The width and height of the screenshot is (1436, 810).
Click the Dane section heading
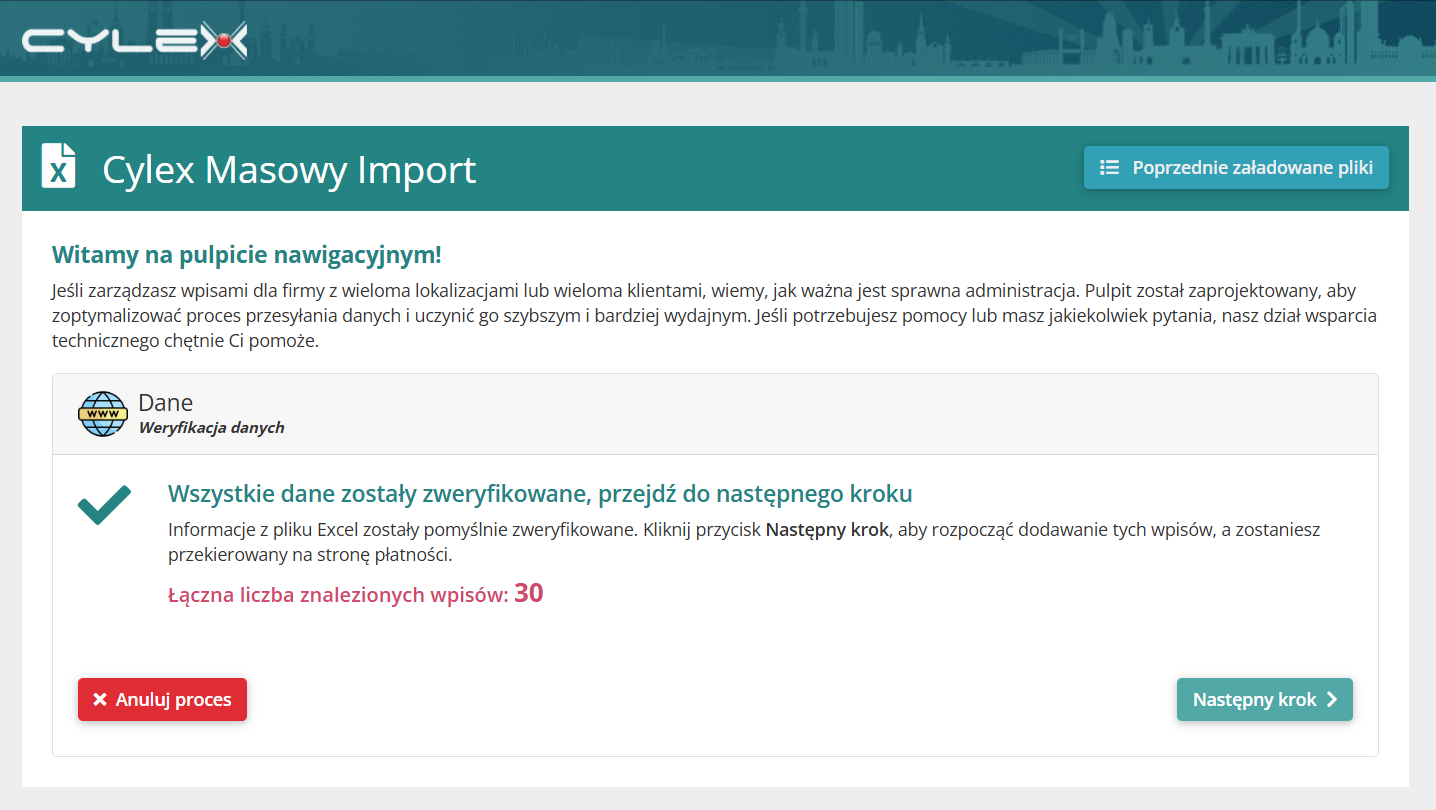(x=166, y=402)
